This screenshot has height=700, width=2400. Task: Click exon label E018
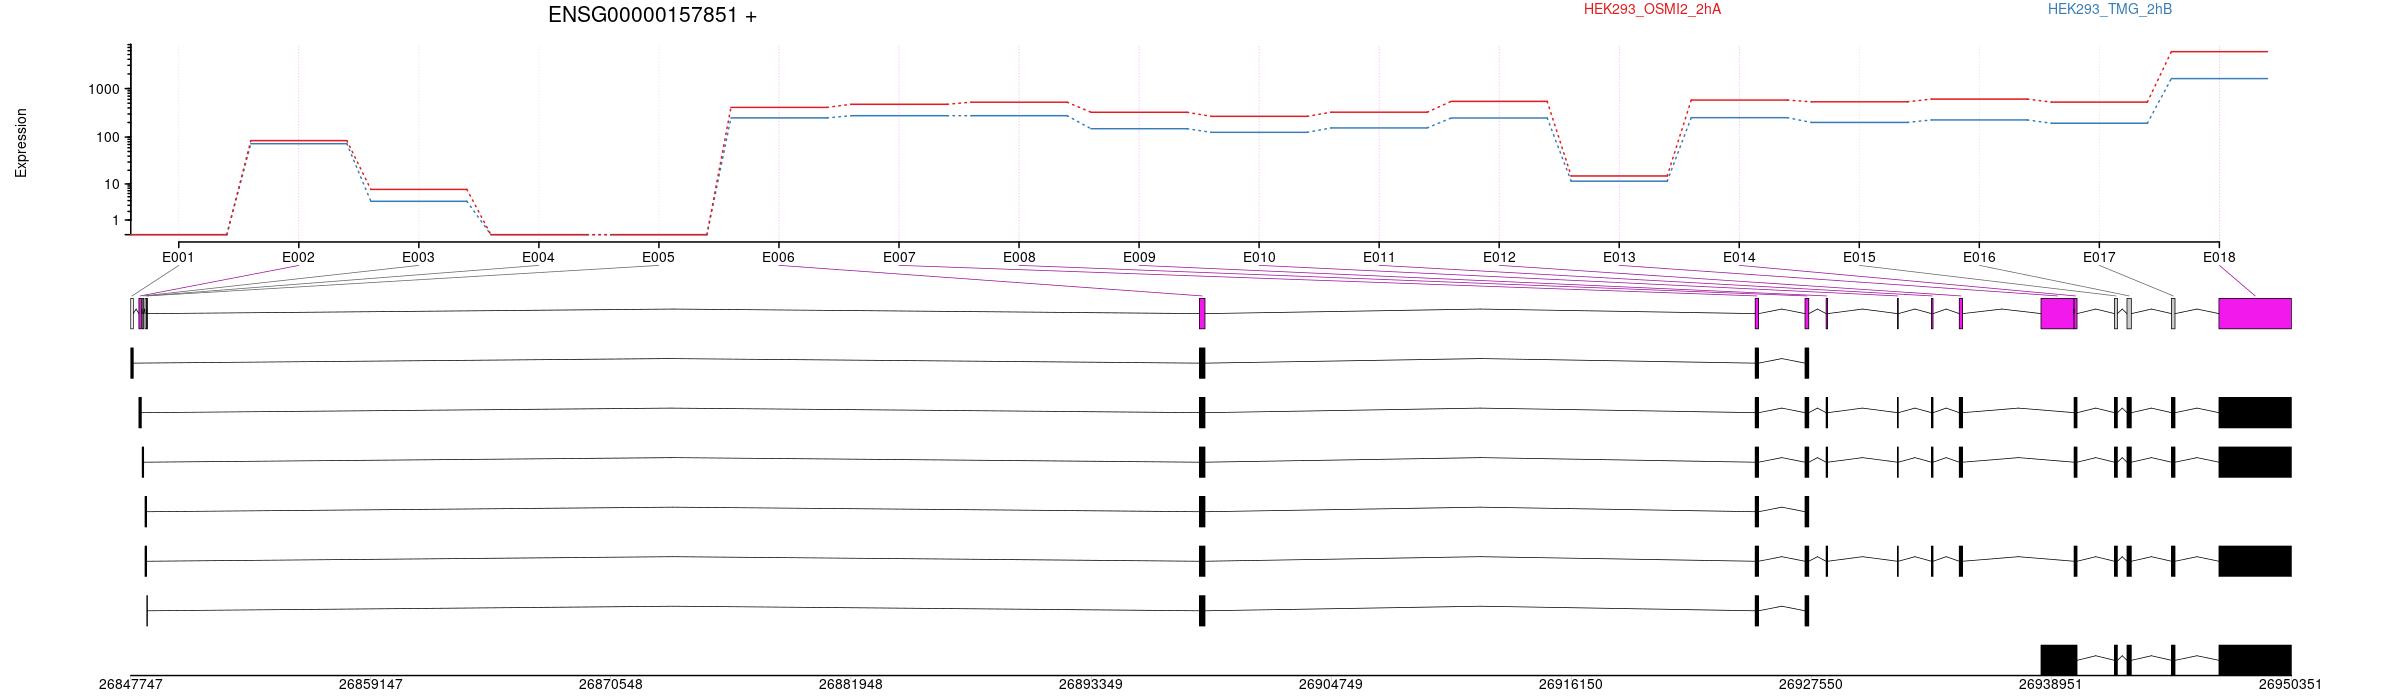[x=2219, y=257]
